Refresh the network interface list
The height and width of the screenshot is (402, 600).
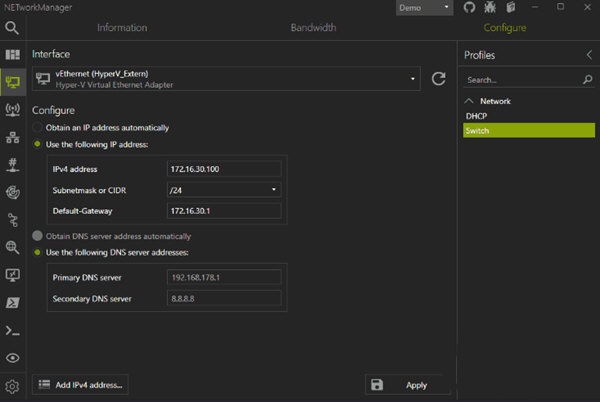pyautogui.click(x=438, y=79)
